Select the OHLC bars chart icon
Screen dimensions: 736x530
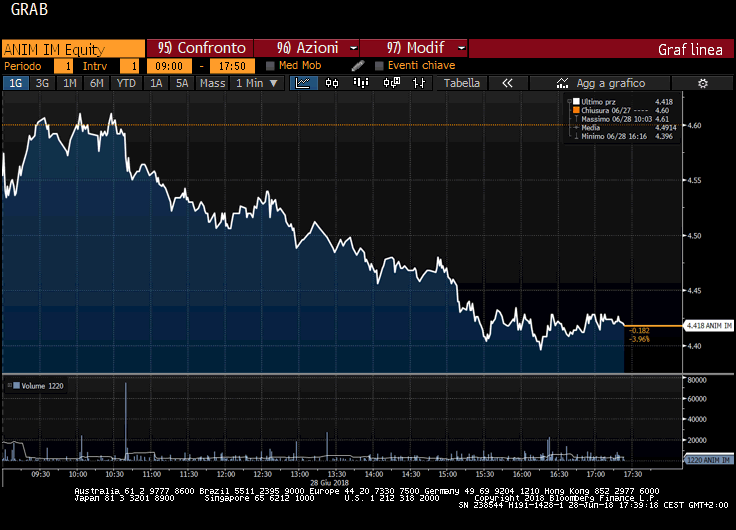419,83
